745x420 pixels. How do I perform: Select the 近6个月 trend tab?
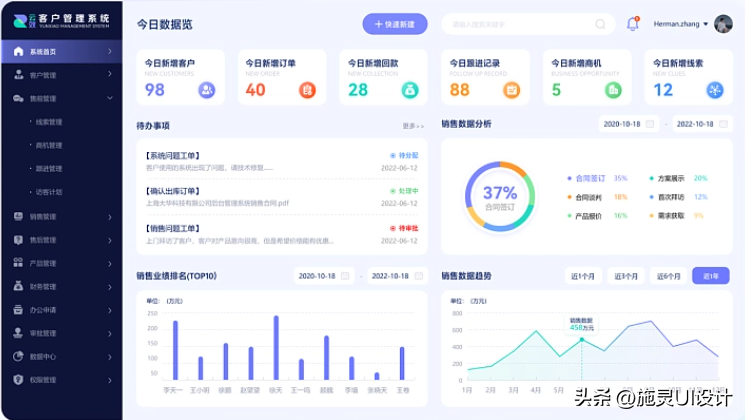coord(669,276)
